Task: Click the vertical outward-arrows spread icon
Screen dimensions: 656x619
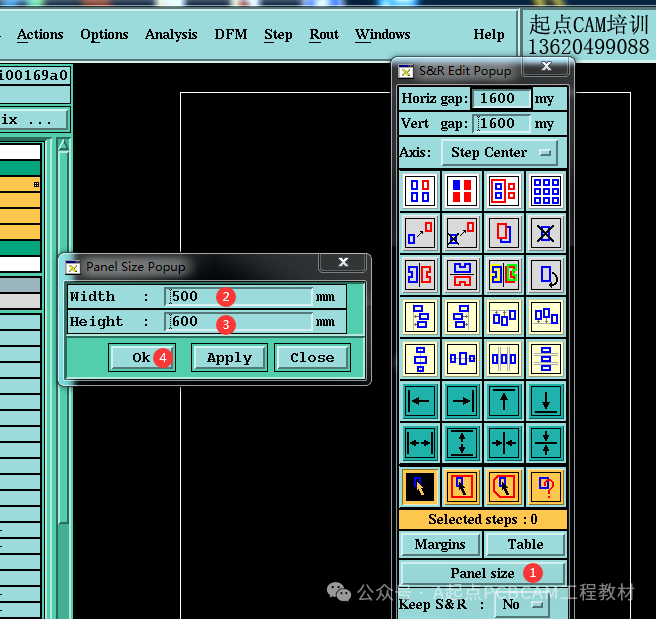Action: tap(462, 443)
